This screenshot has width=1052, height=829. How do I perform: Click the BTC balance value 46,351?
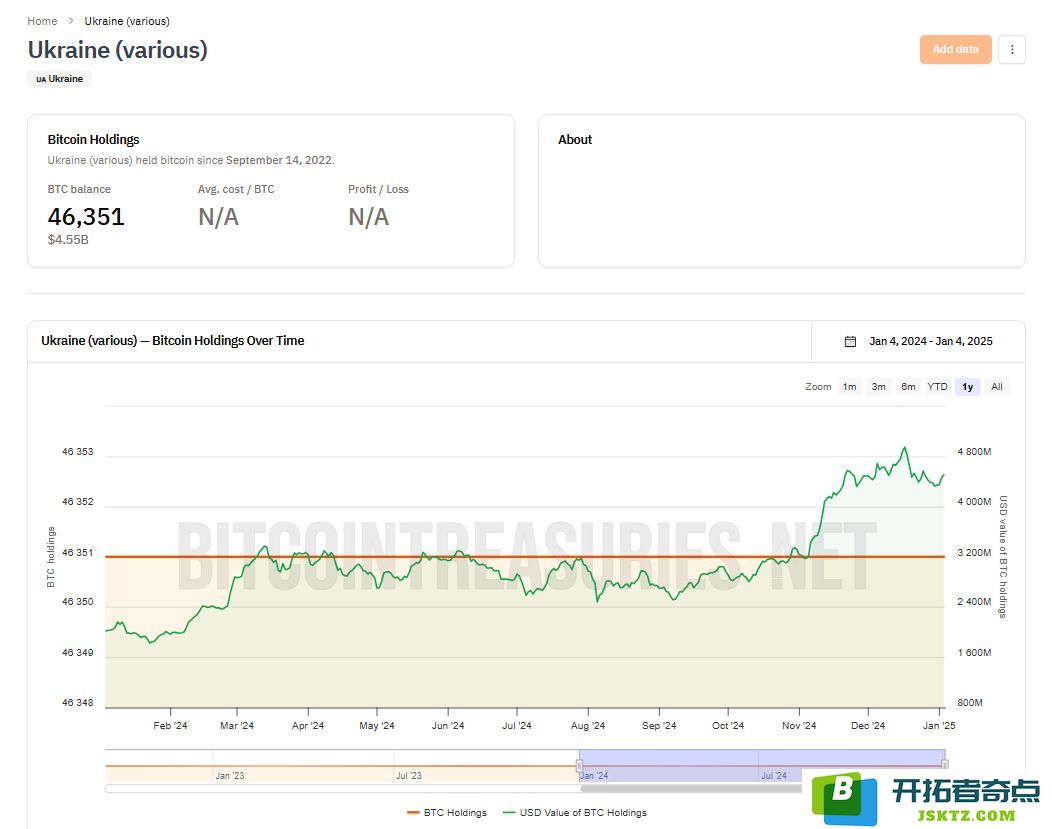[x=86, y=217]
